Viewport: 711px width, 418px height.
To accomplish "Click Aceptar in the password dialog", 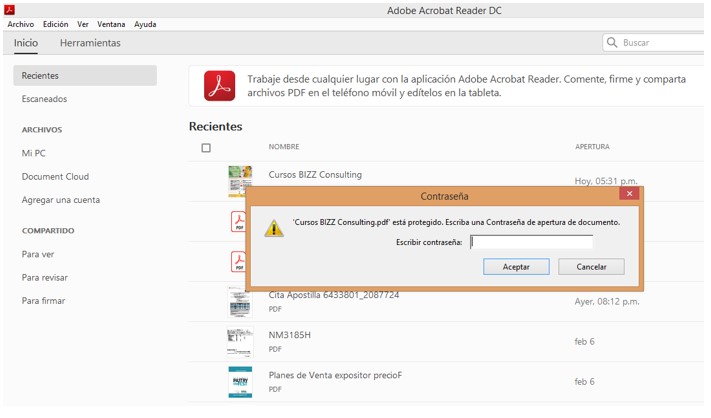I will [516, 267].
